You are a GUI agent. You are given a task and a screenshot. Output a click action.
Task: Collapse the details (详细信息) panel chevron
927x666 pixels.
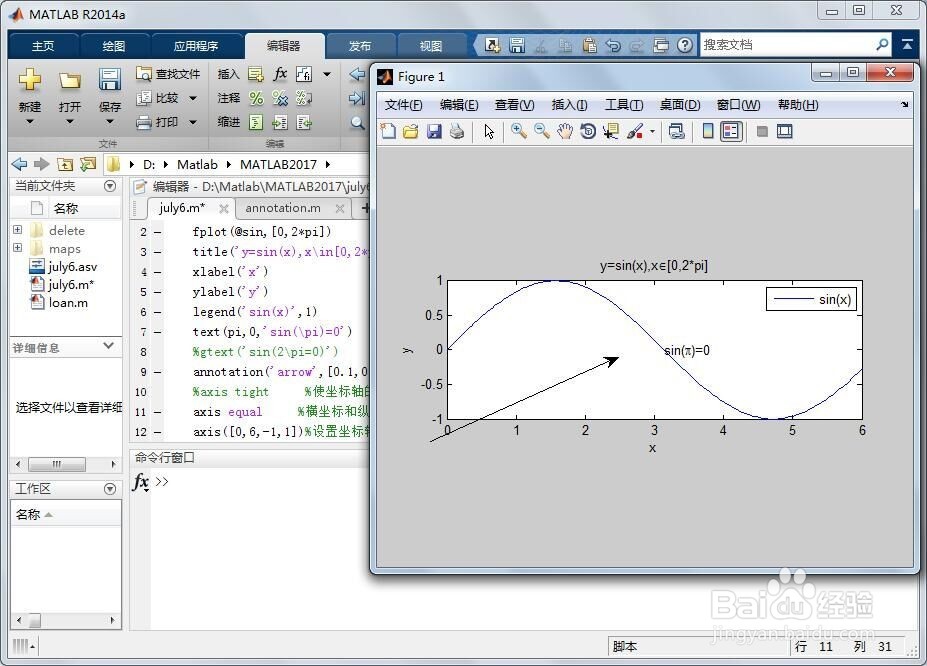108,346
